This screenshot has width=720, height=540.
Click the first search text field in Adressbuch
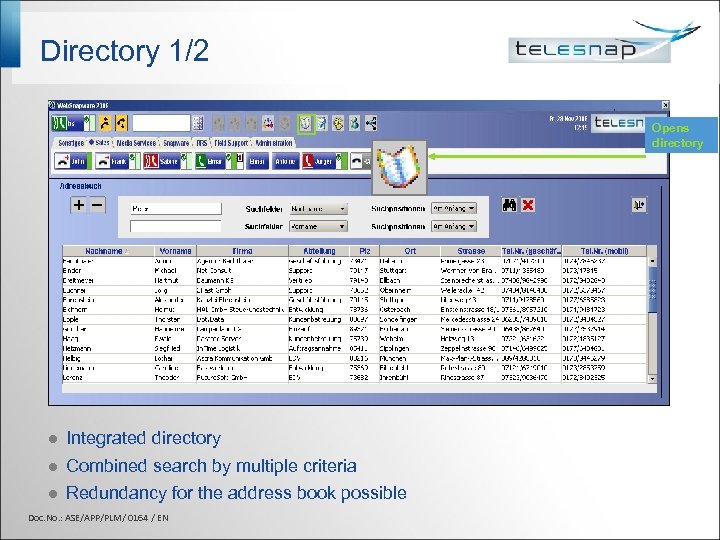pyautogui.click(x=176, y=209)
